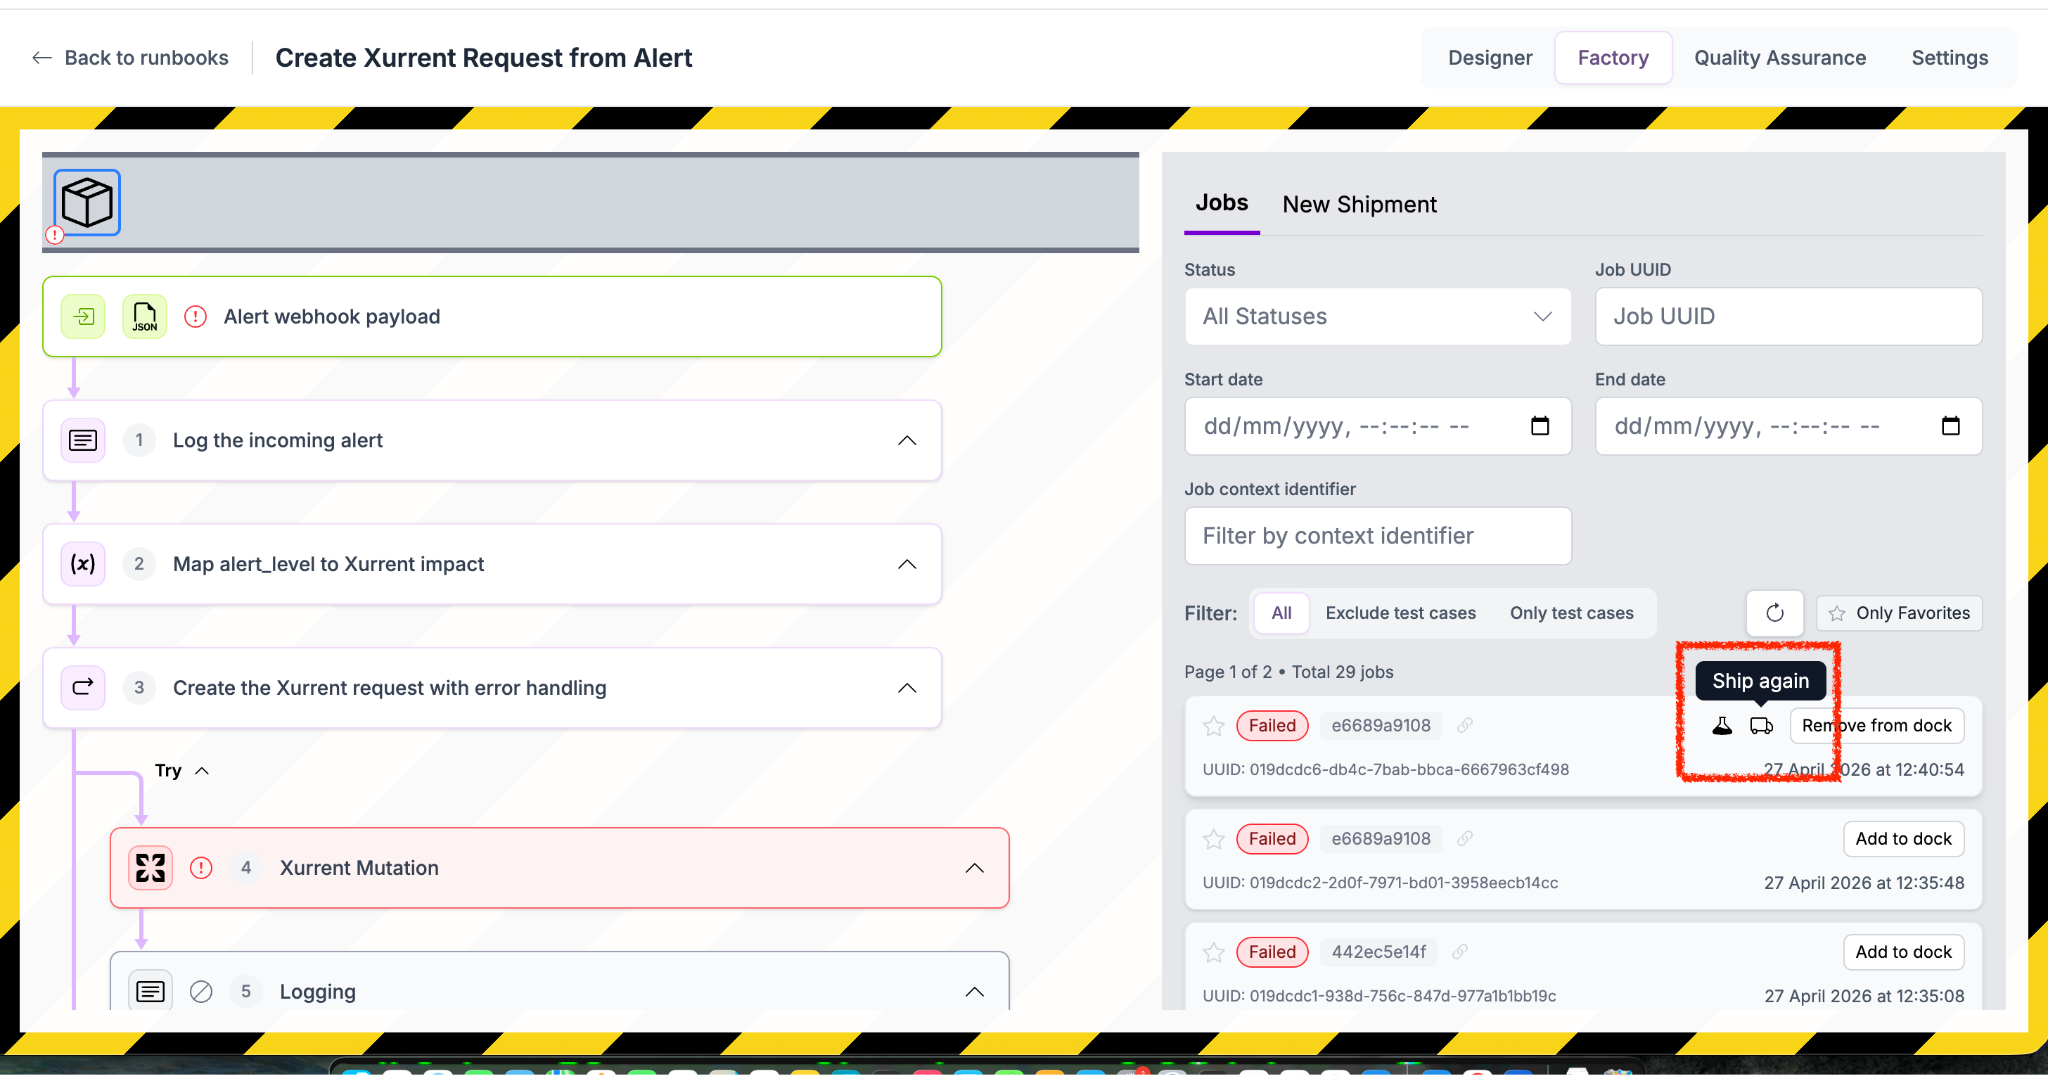Open the Quality Assurance tab
The width and height of the screenshot is (2048, 1075).
pos(1780,58)
